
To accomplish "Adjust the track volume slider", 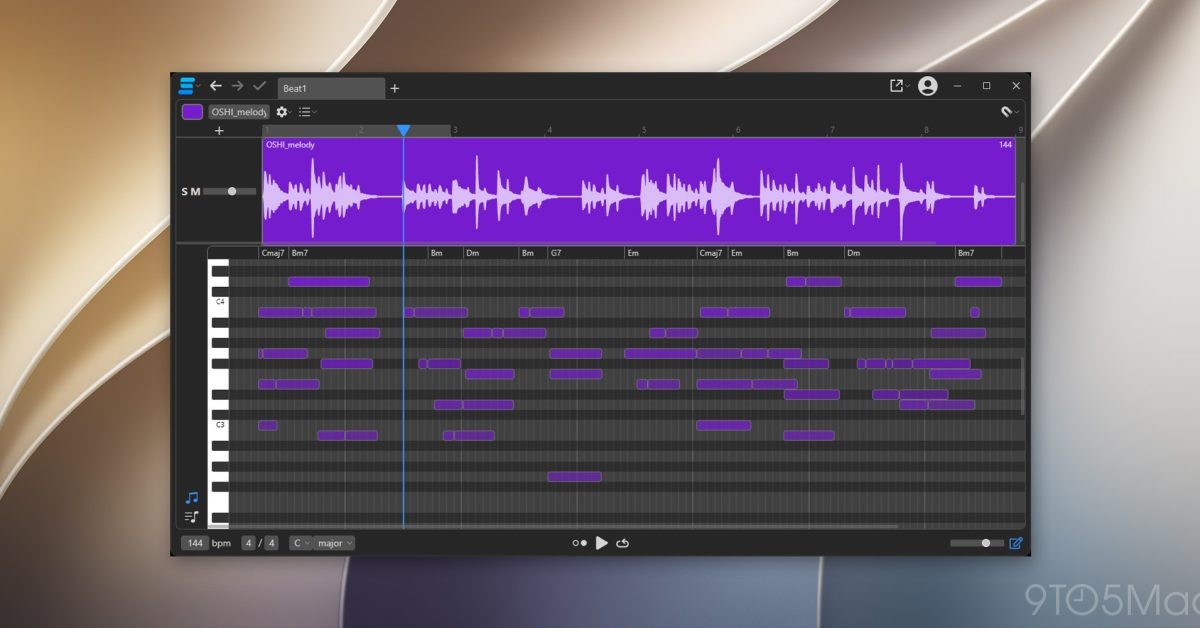I will 229,191.
